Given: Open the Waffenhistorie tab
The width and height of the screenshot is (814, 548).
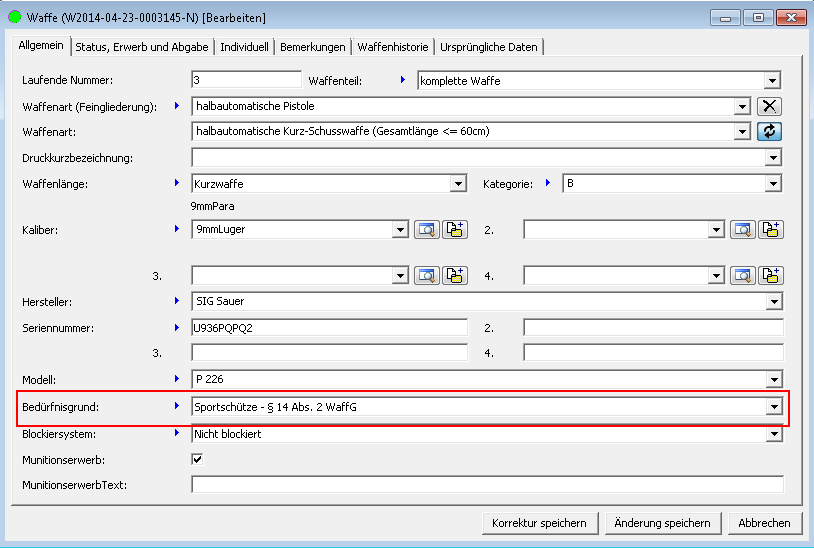Looking at the screenshot, I should point(393,47).
